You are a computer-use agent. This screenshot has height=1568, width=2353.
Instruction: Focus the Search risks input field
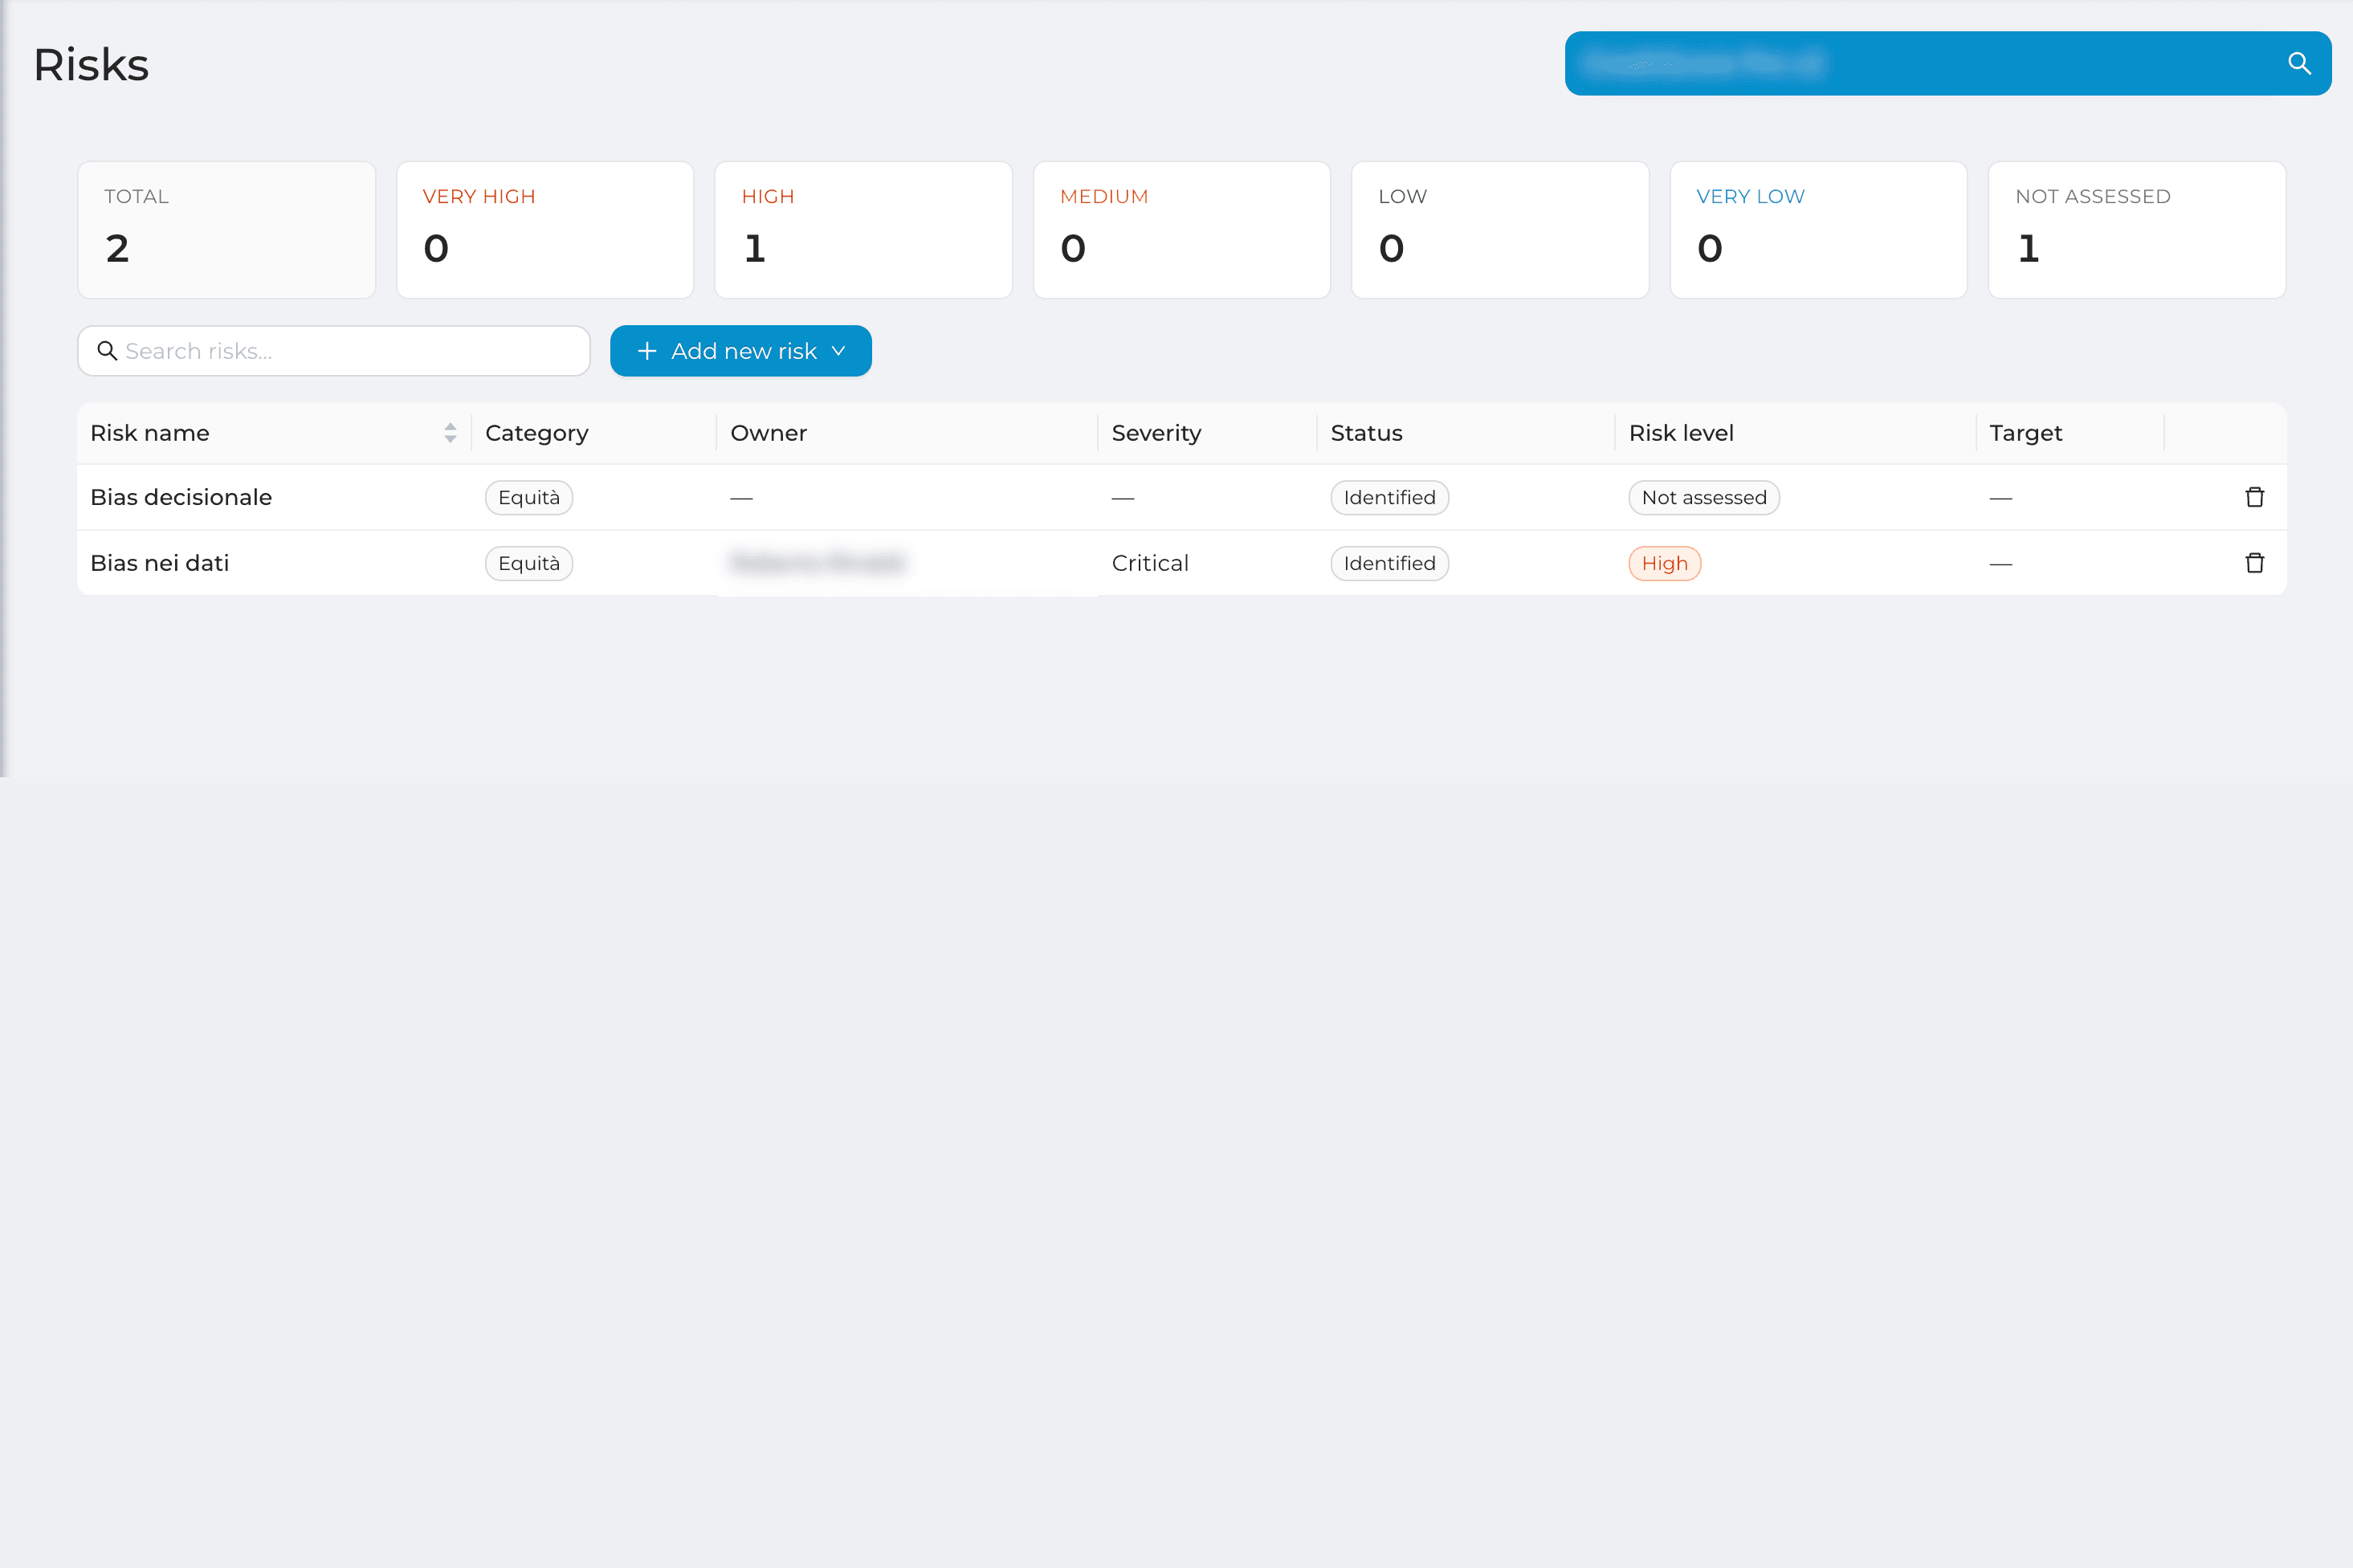(334, 351)
